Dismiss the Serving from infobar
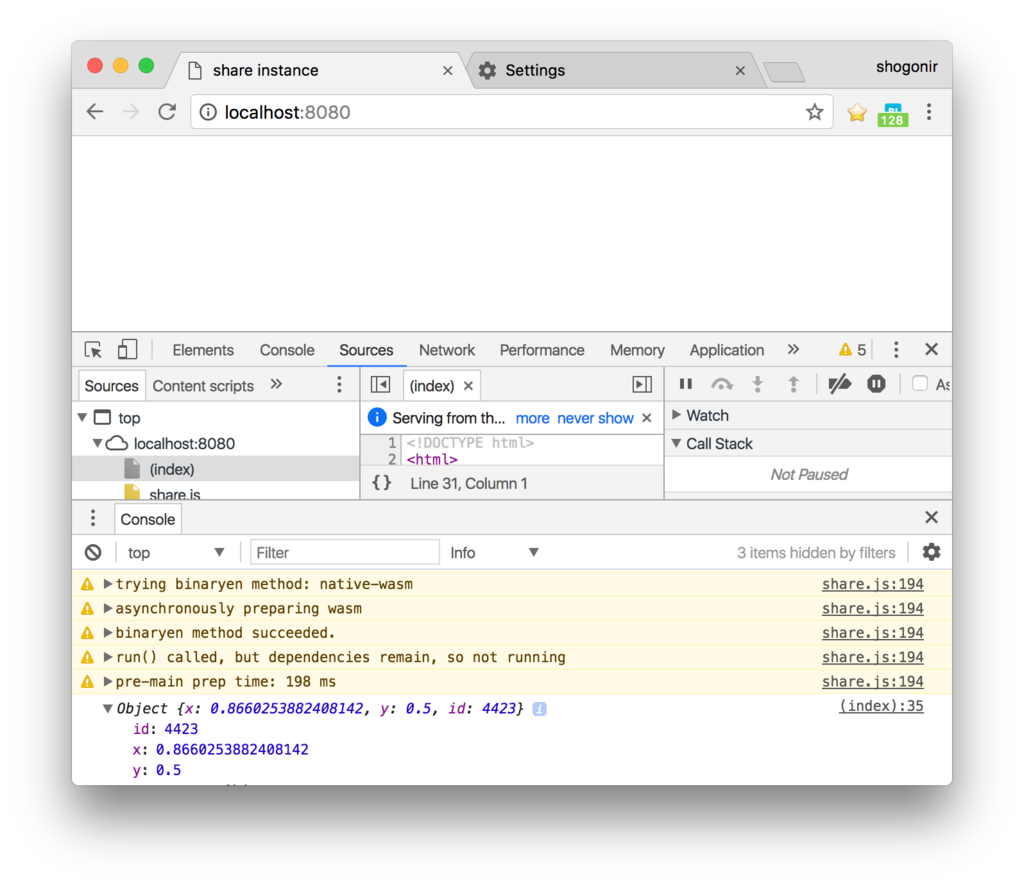Screen dimensions: 1024x888 [647, 418]
